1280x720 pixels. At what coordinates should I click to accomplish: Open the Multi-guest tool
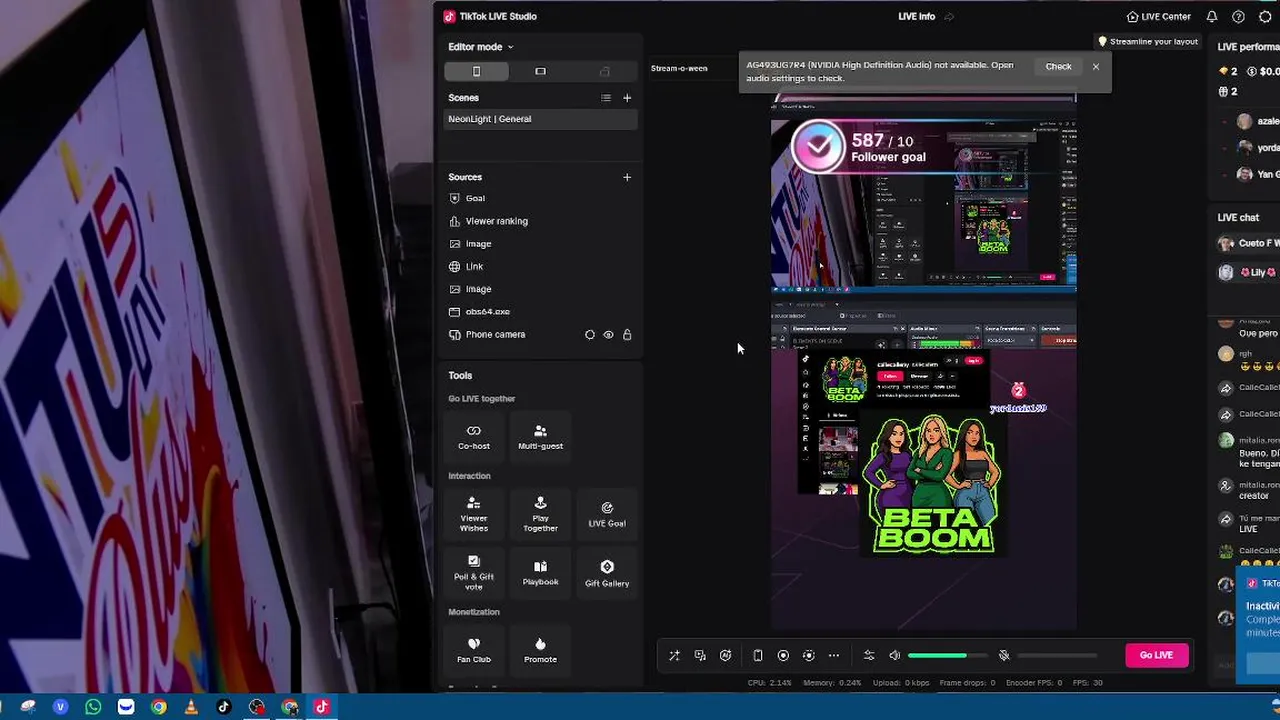click(x=540, y=437)
